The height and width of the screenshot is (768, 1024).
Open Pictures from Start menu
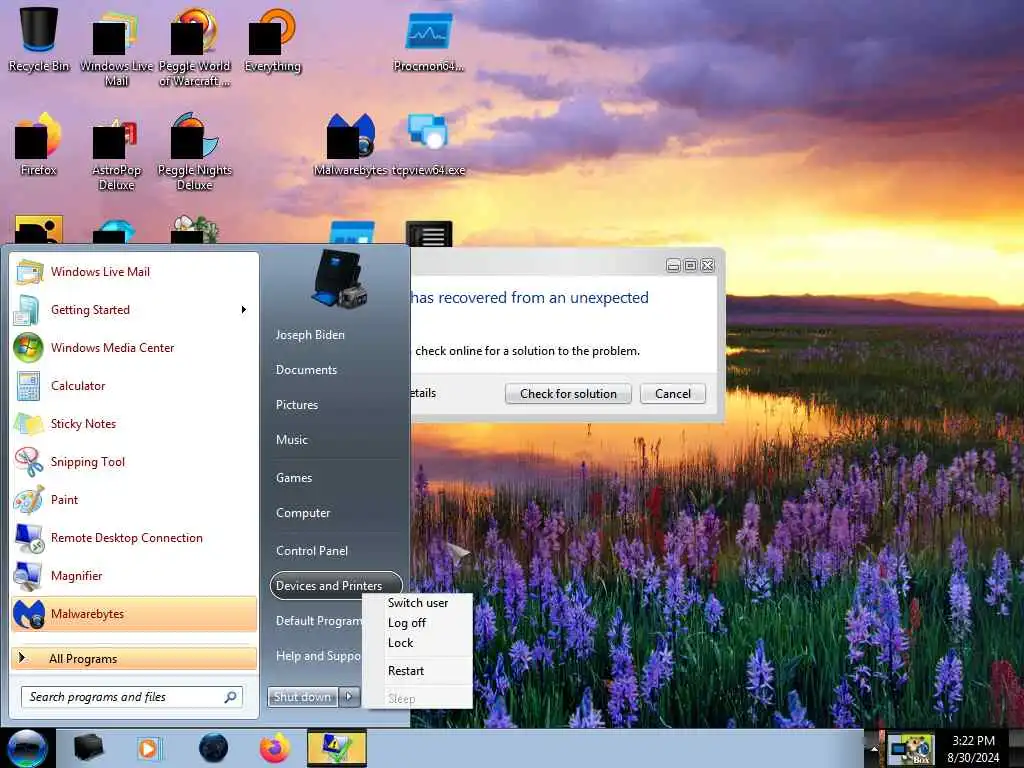click(x=297, y=405)
